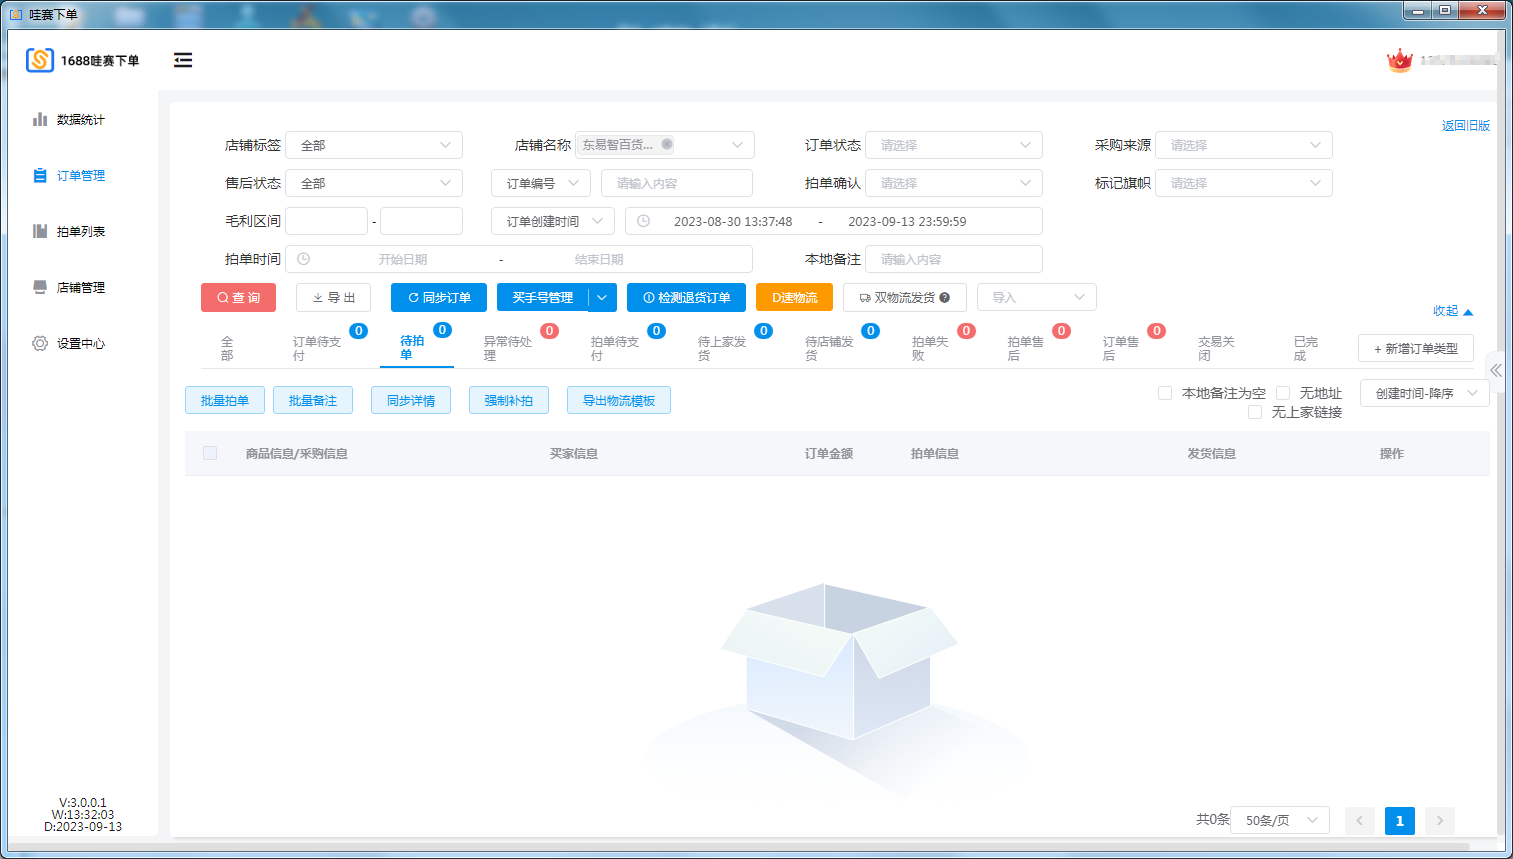Screen dimensions: 1513x859
Task: Open the 订单状态 dropdown
Action: (954, 145)
